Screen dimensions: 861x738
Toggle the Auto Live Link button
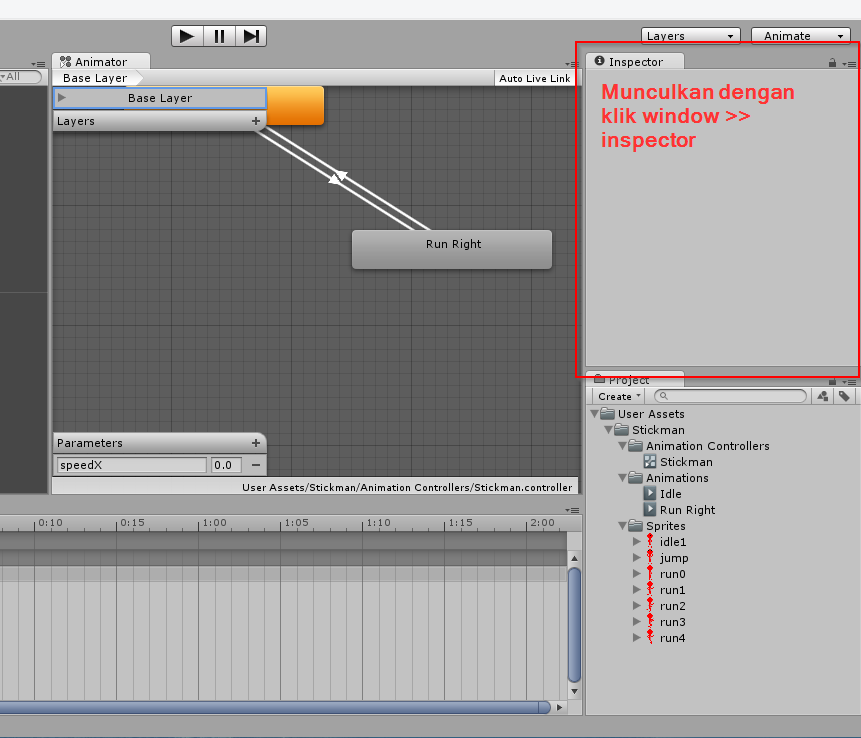[x=535, y=78]
